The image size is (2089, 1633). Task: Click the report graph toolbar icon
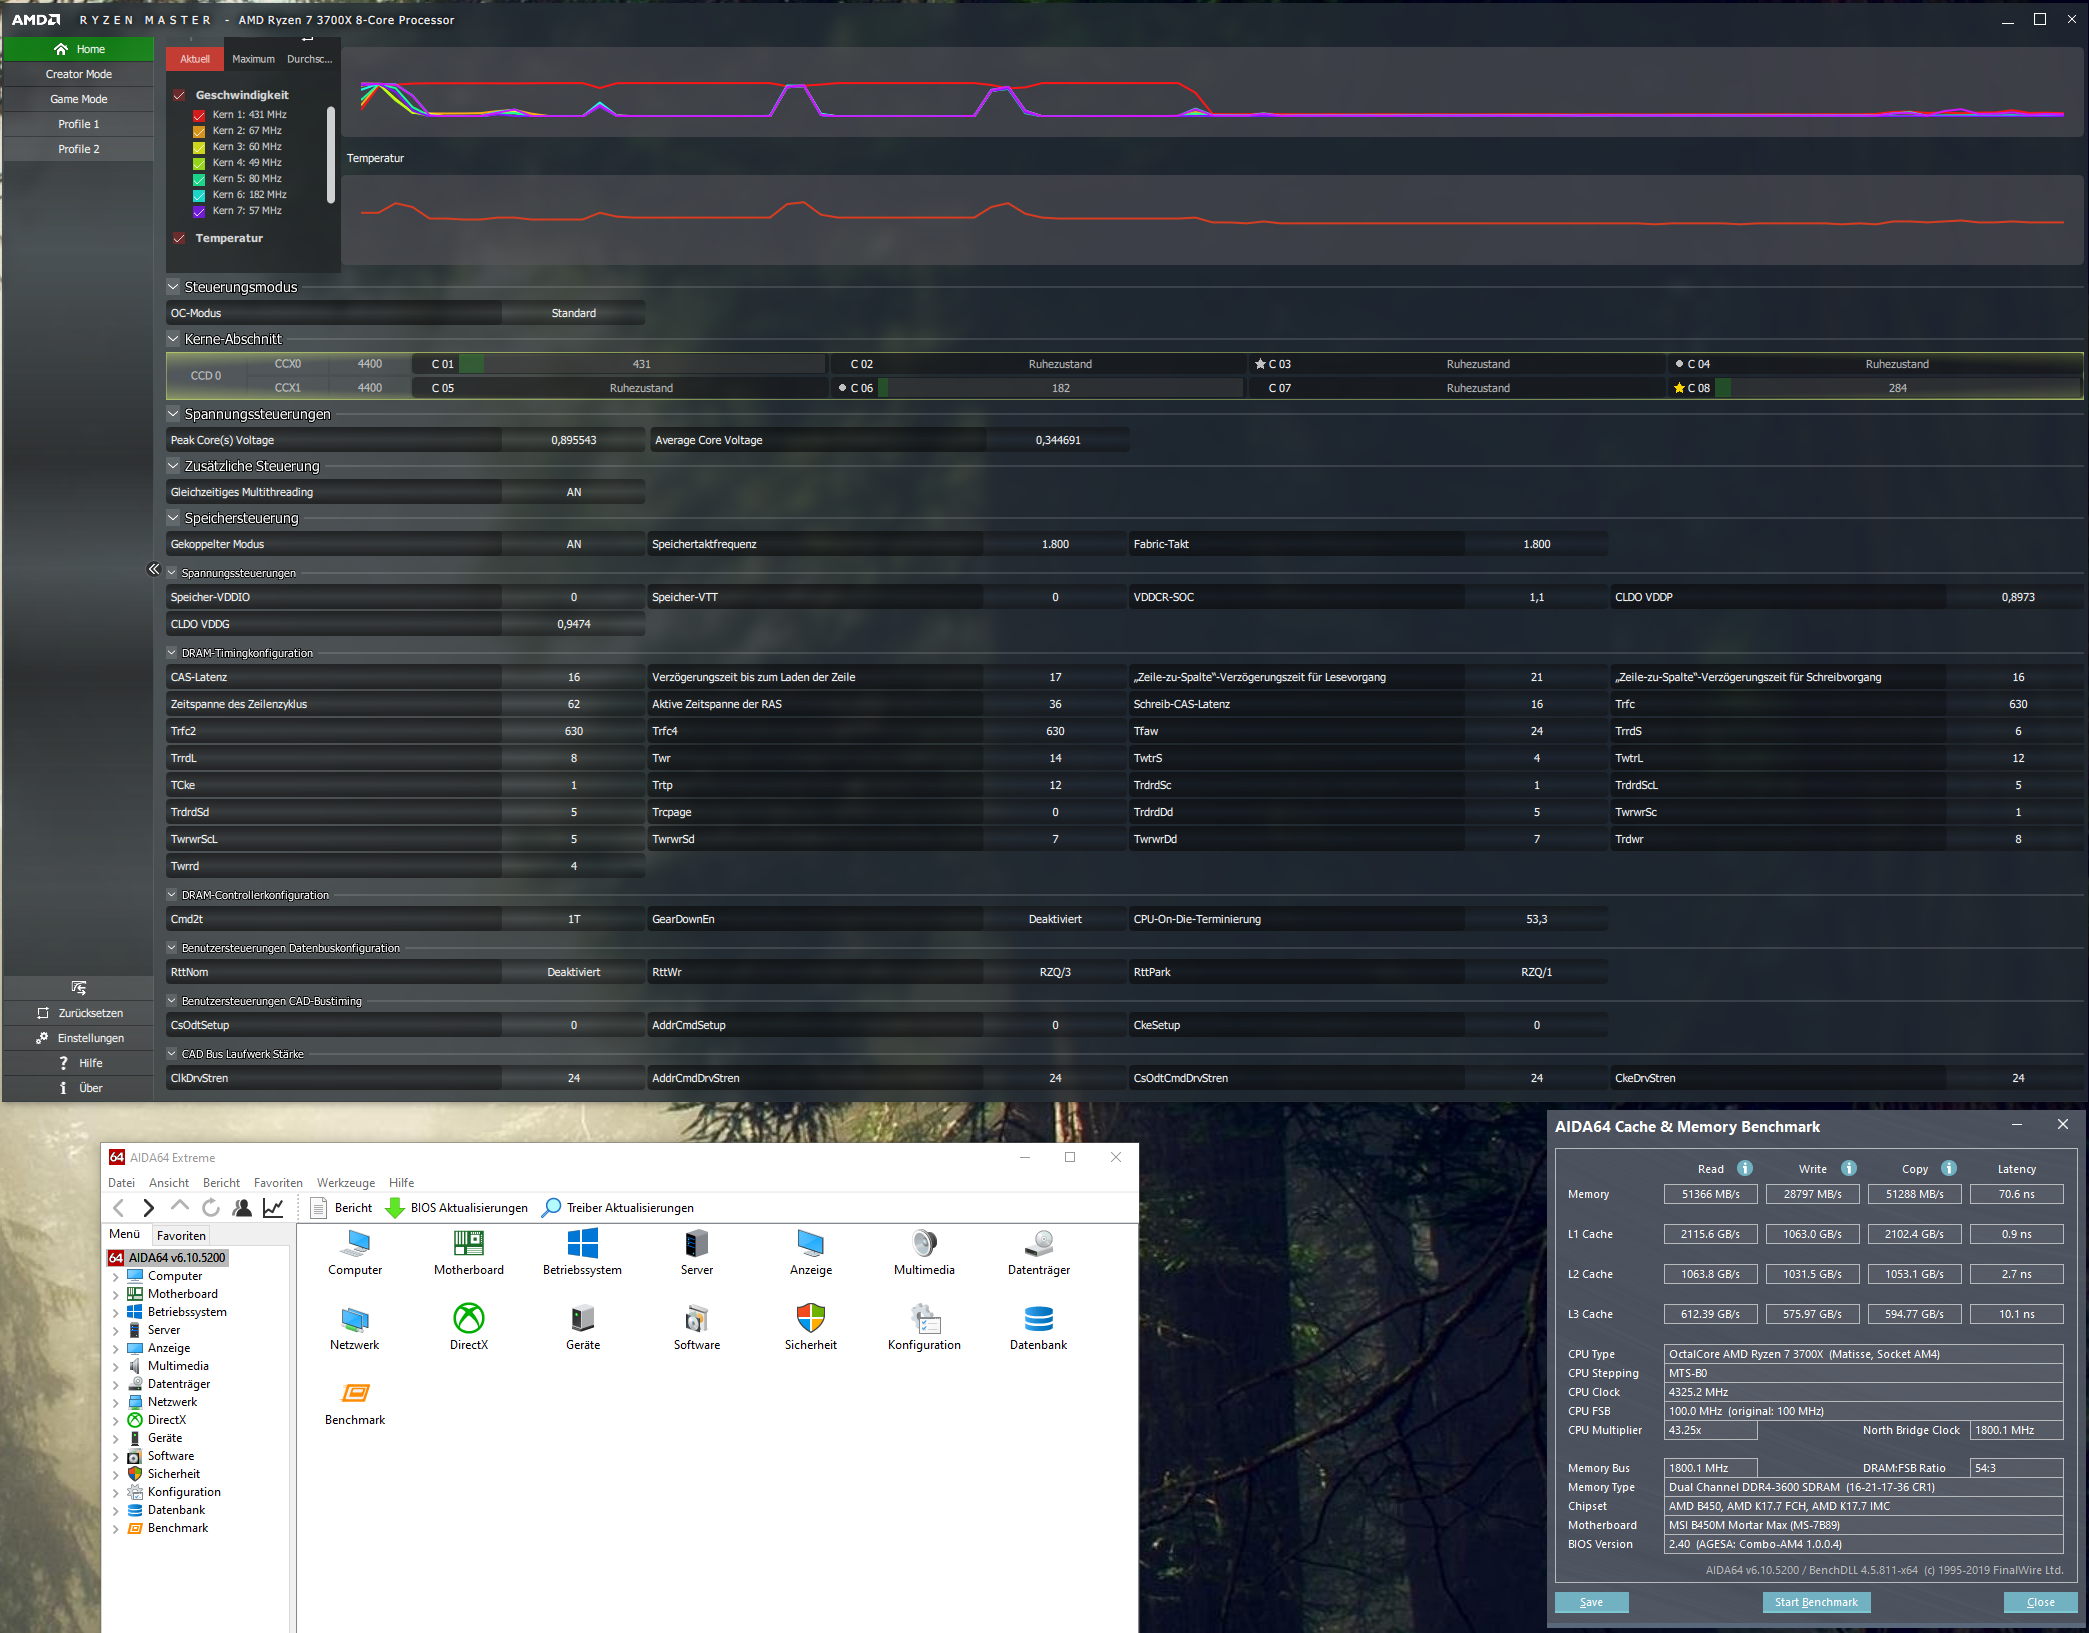(273, 1208)
